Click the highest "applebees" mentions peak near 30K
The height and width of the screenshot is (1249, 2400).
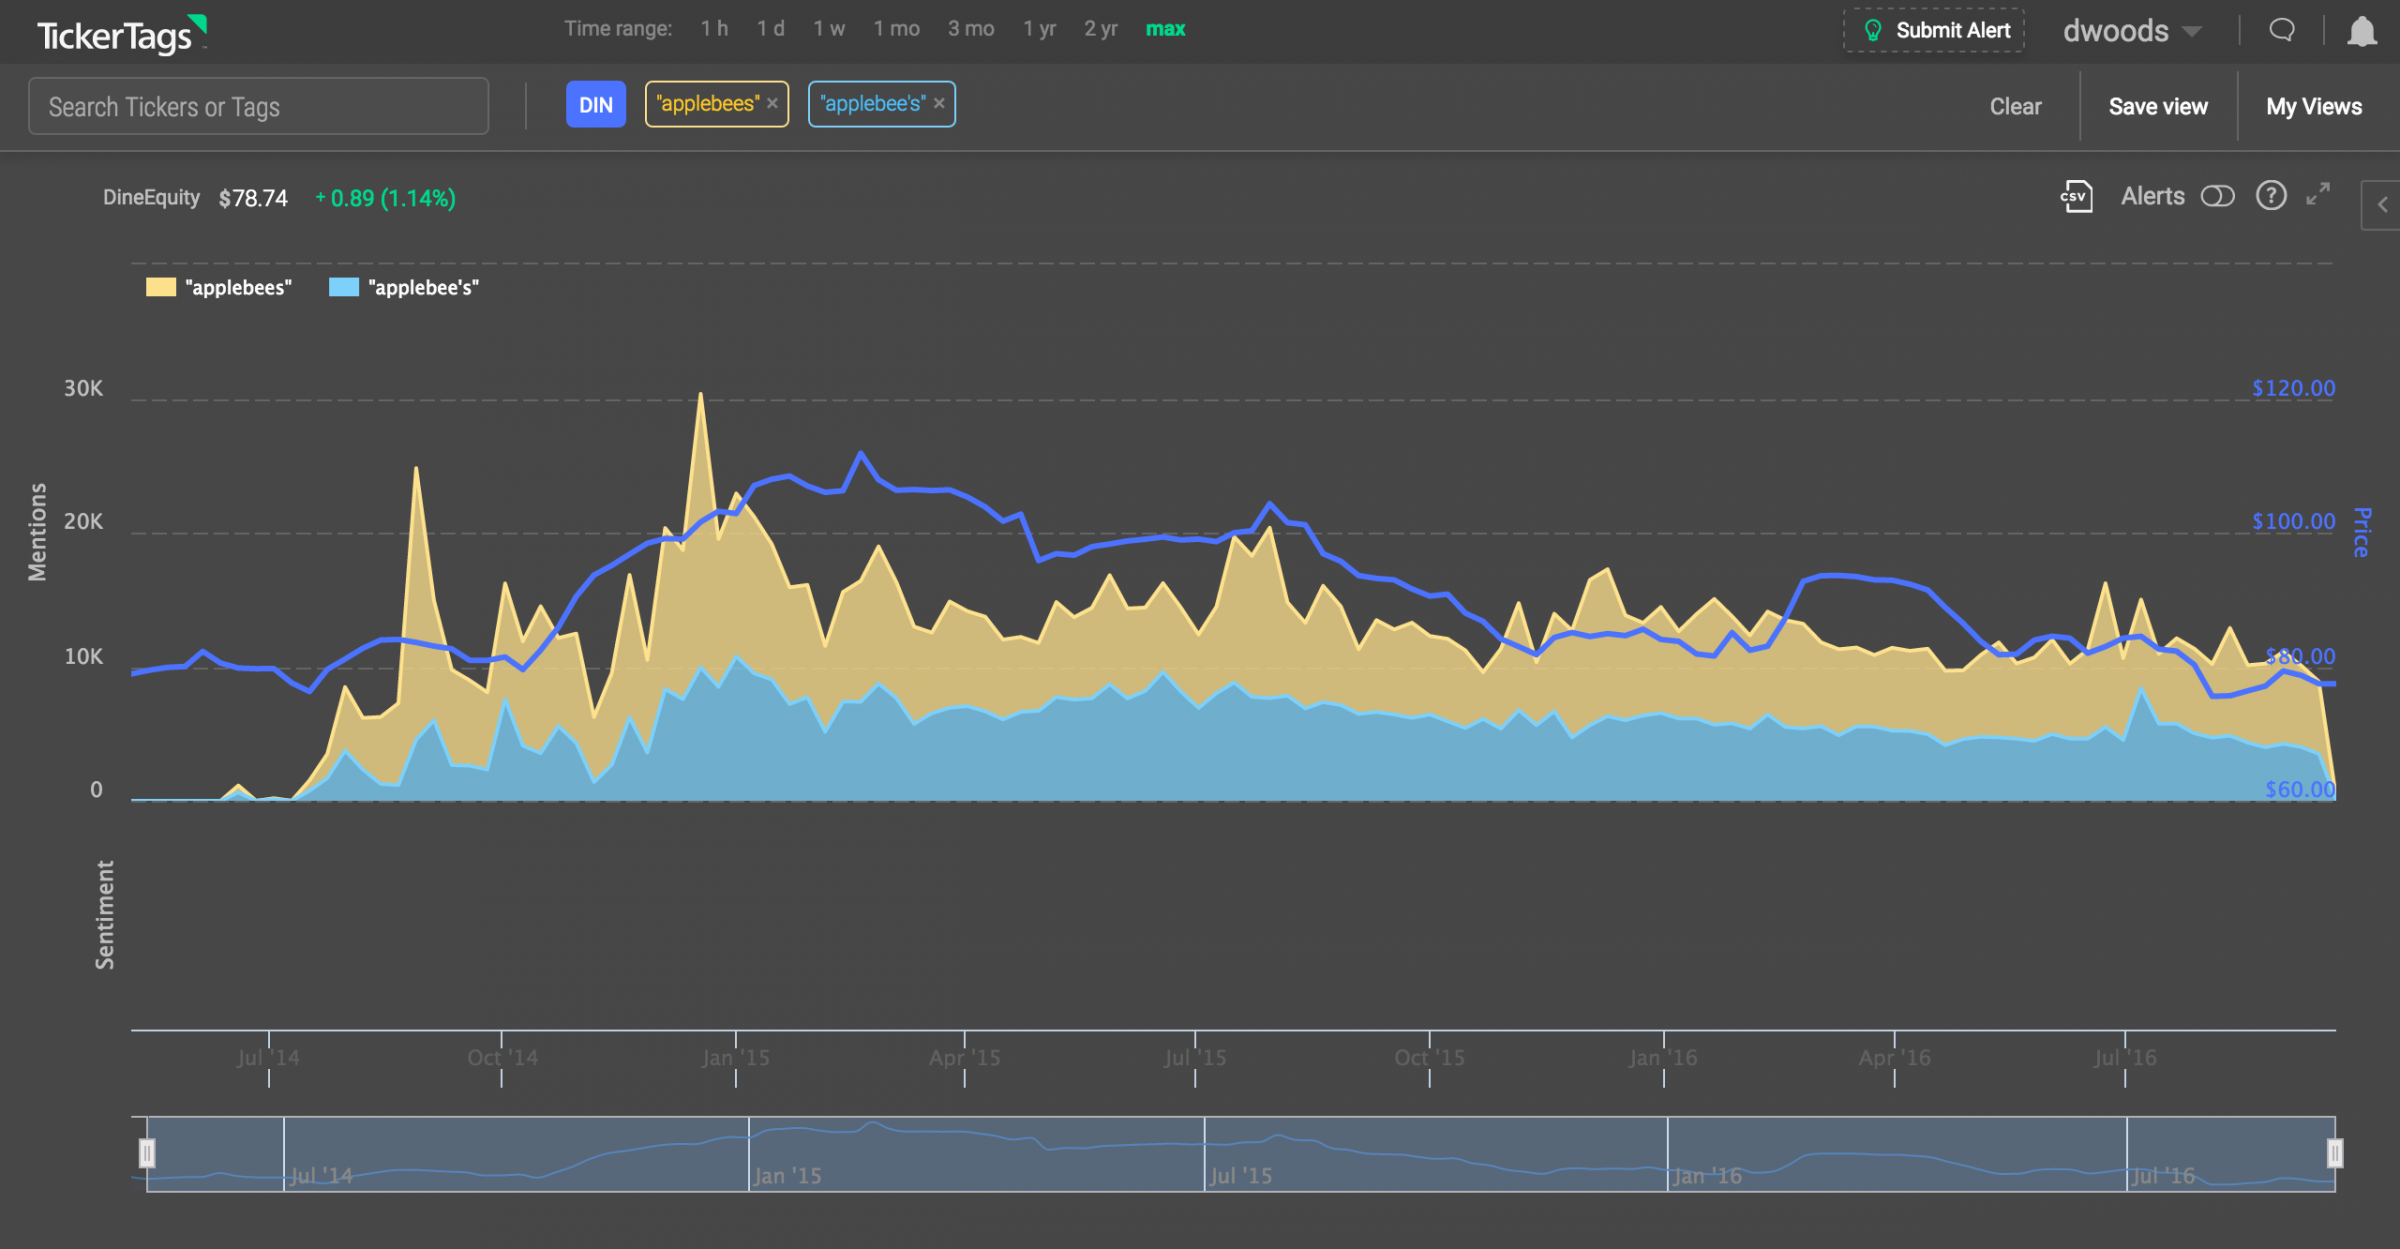(x=700, y=395)
